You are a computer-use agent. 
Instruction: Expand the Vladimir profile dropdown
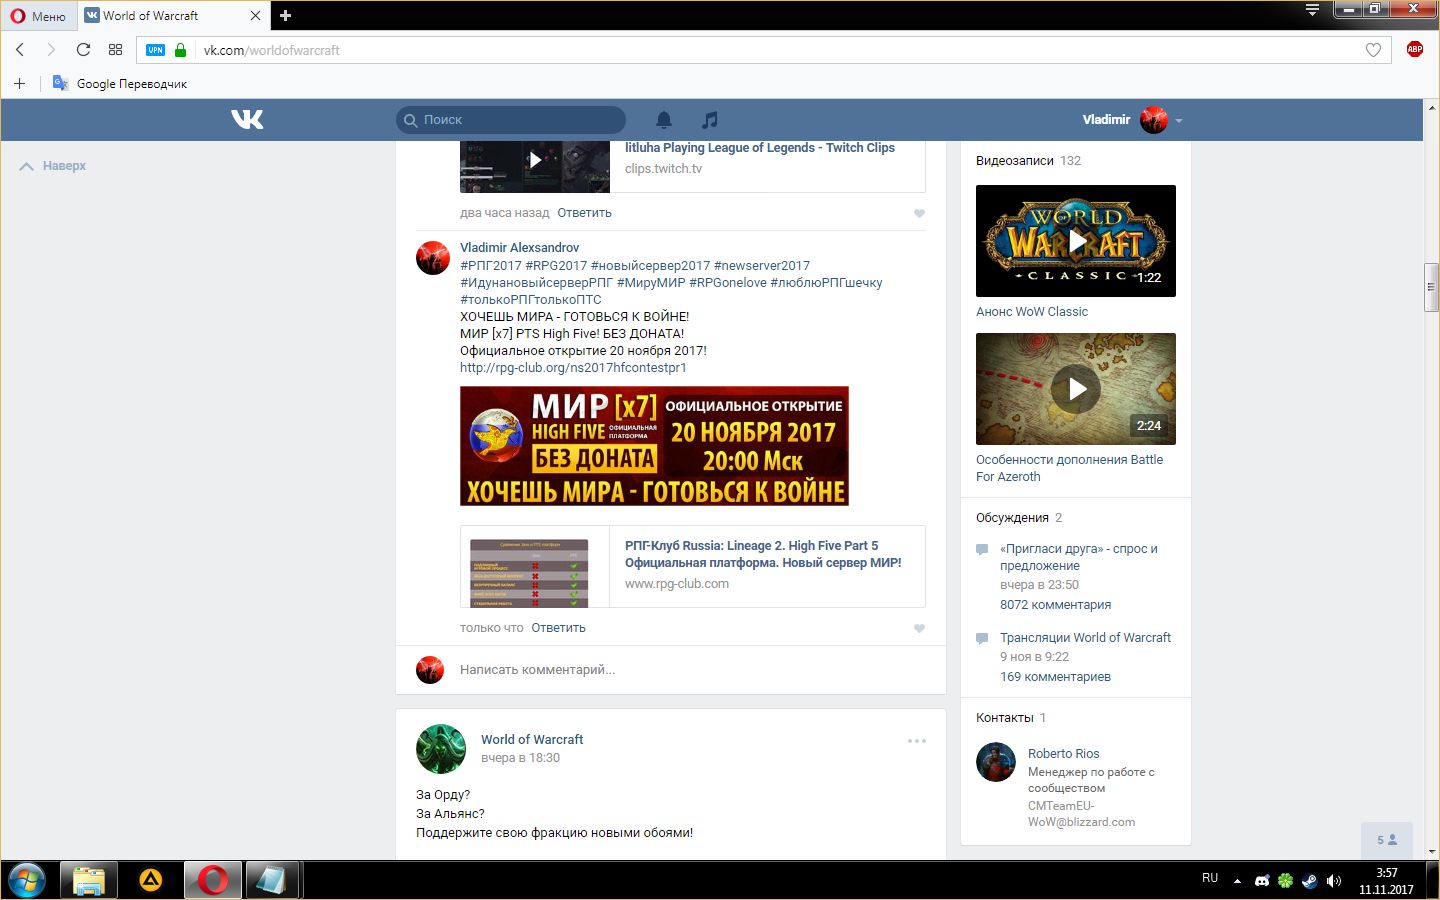point(1179,121)
